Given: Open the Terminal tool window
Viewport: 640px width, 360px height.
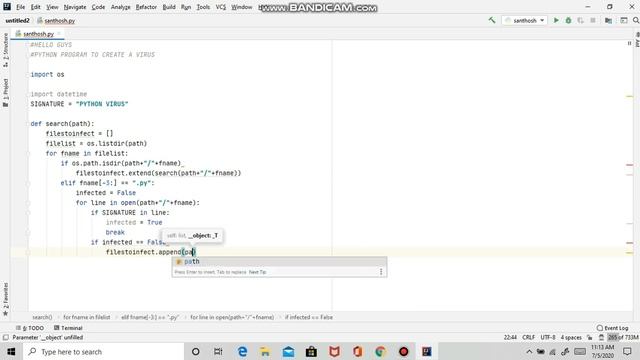Looking at the screenshot, I should coord(68,328).
